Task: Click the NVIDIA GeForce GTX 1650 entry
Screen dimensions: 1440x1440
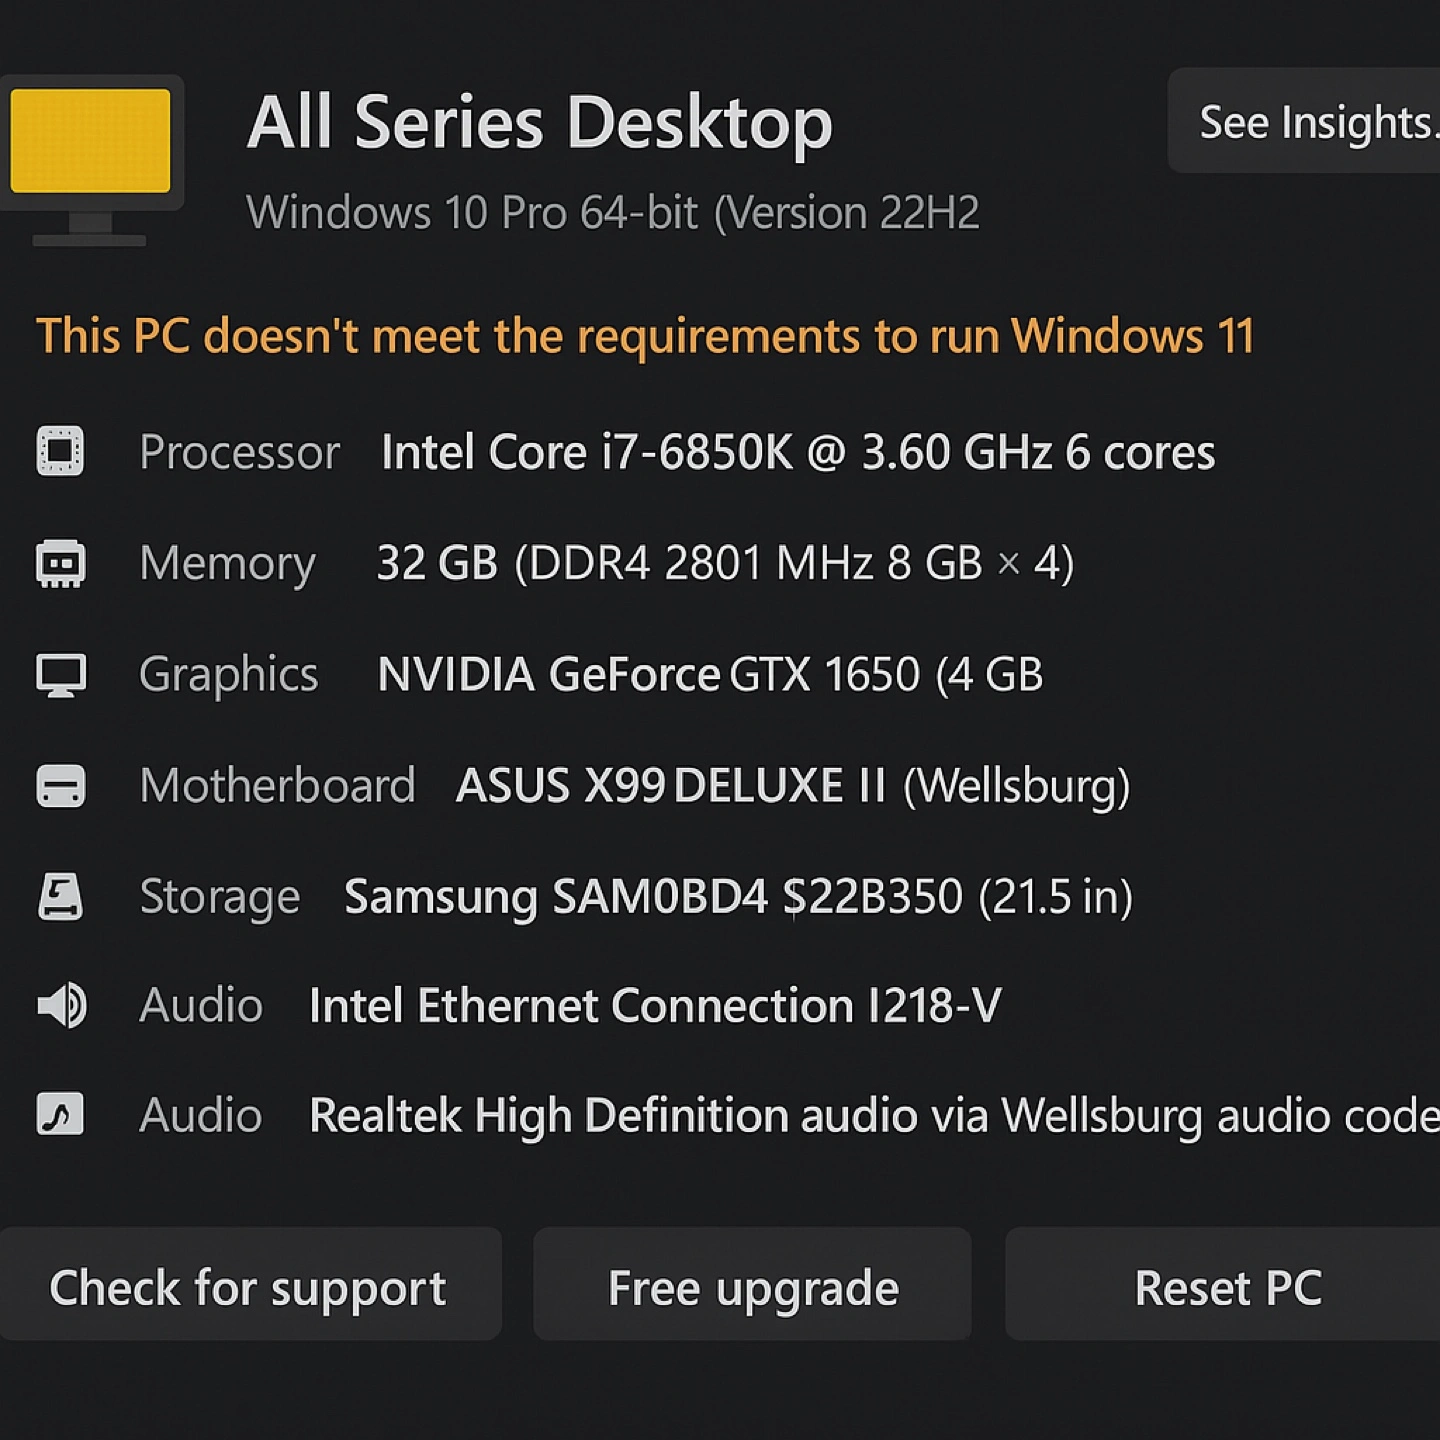Action: tap(710, 675)
